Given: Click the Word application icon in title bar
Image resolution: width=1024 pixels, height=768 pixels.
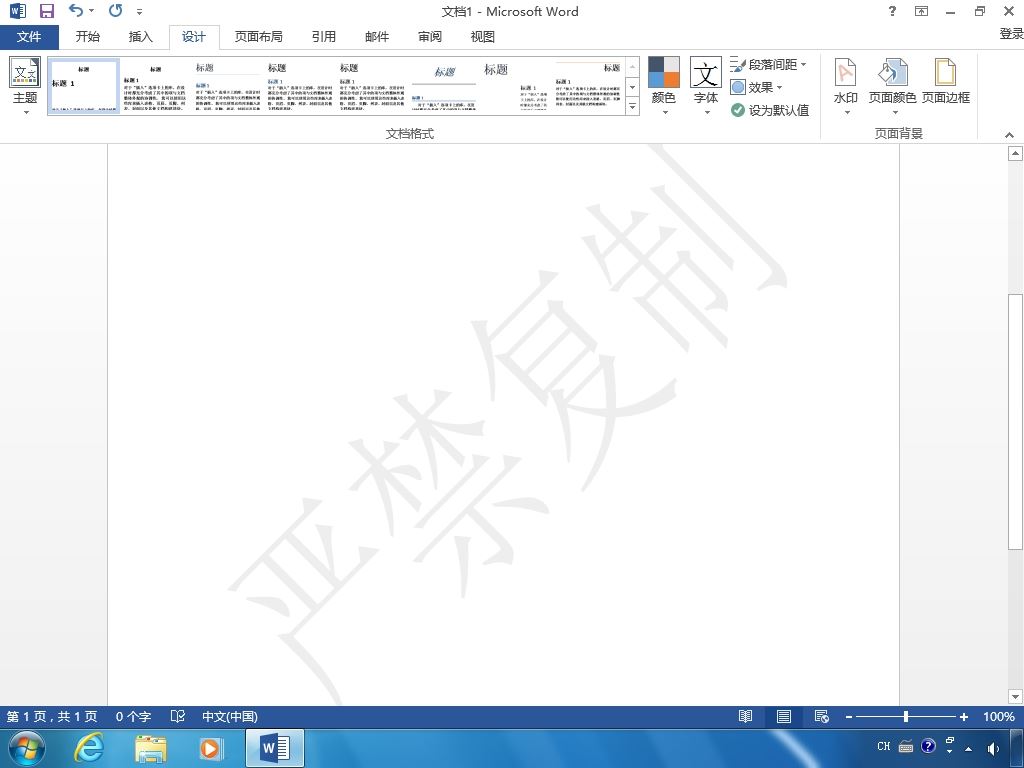Looking at the screenshot, I should [x=18, y=11].
